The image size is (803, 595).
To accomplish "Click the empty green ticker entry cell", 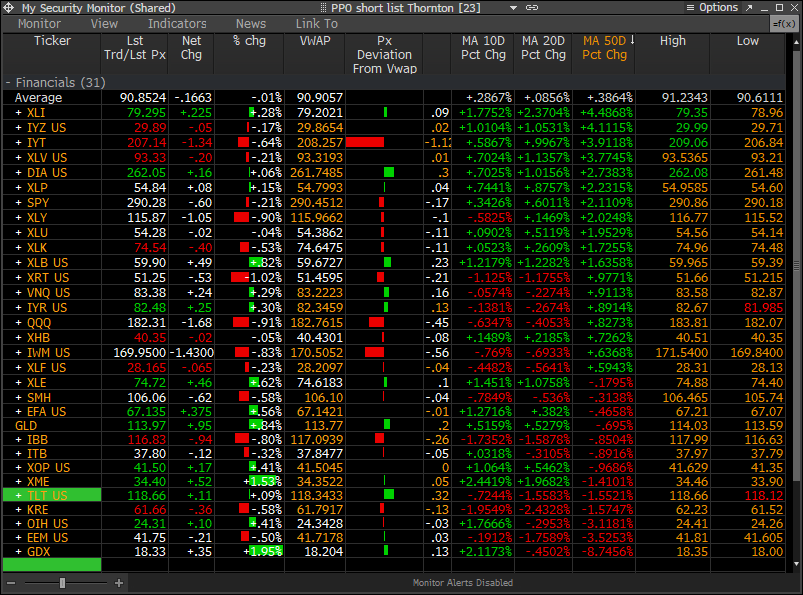I will point(52,565).
